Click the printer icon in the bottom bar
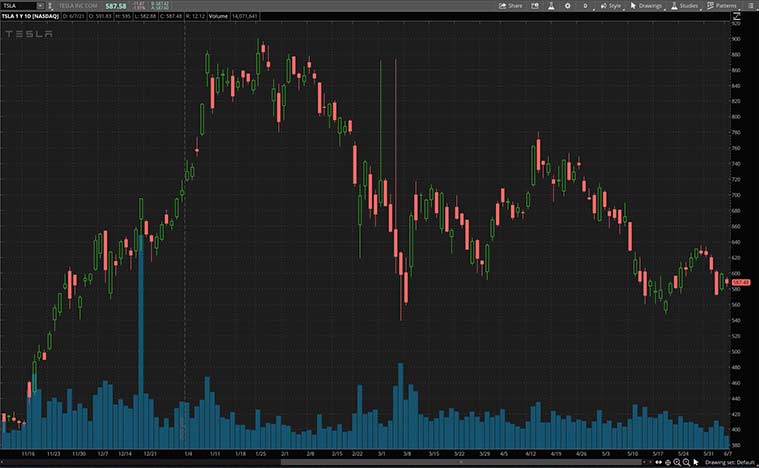This screenshot has height=468, width=759. 668,462
